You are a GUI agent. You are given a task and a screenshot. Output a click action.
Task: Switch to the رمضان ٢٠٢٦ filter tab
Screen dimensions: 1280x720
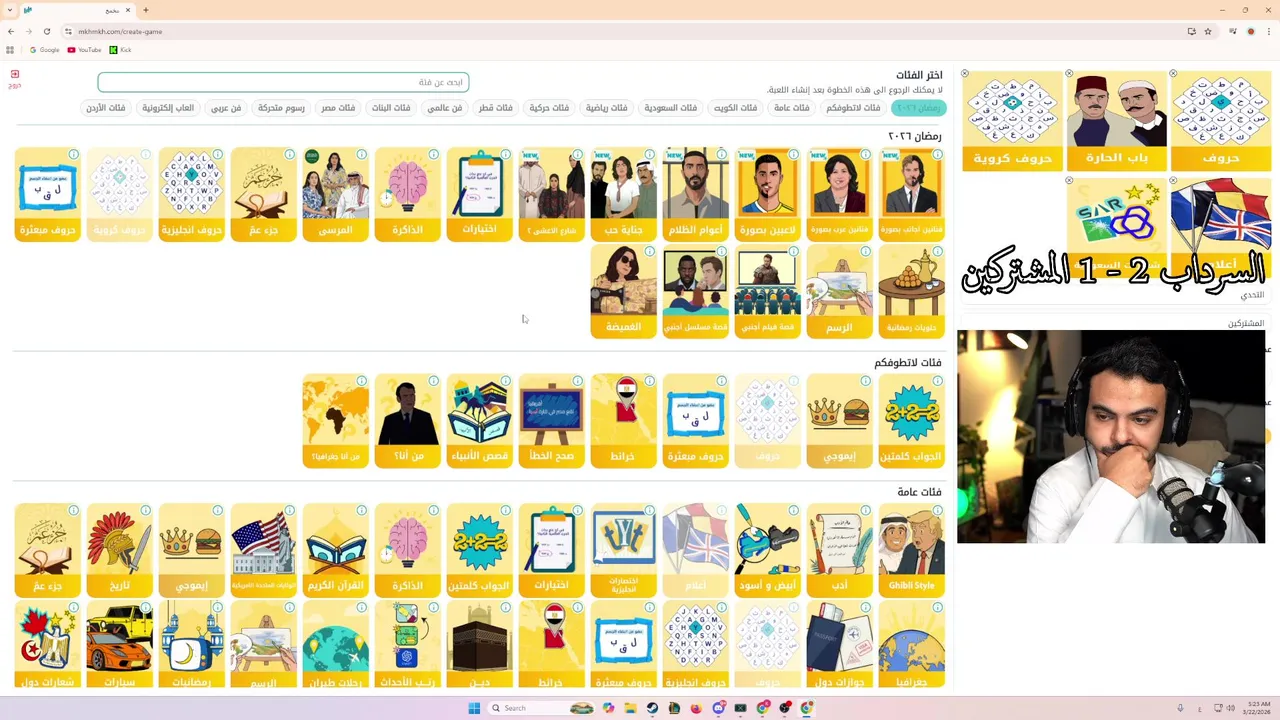[x=917, y=108]
